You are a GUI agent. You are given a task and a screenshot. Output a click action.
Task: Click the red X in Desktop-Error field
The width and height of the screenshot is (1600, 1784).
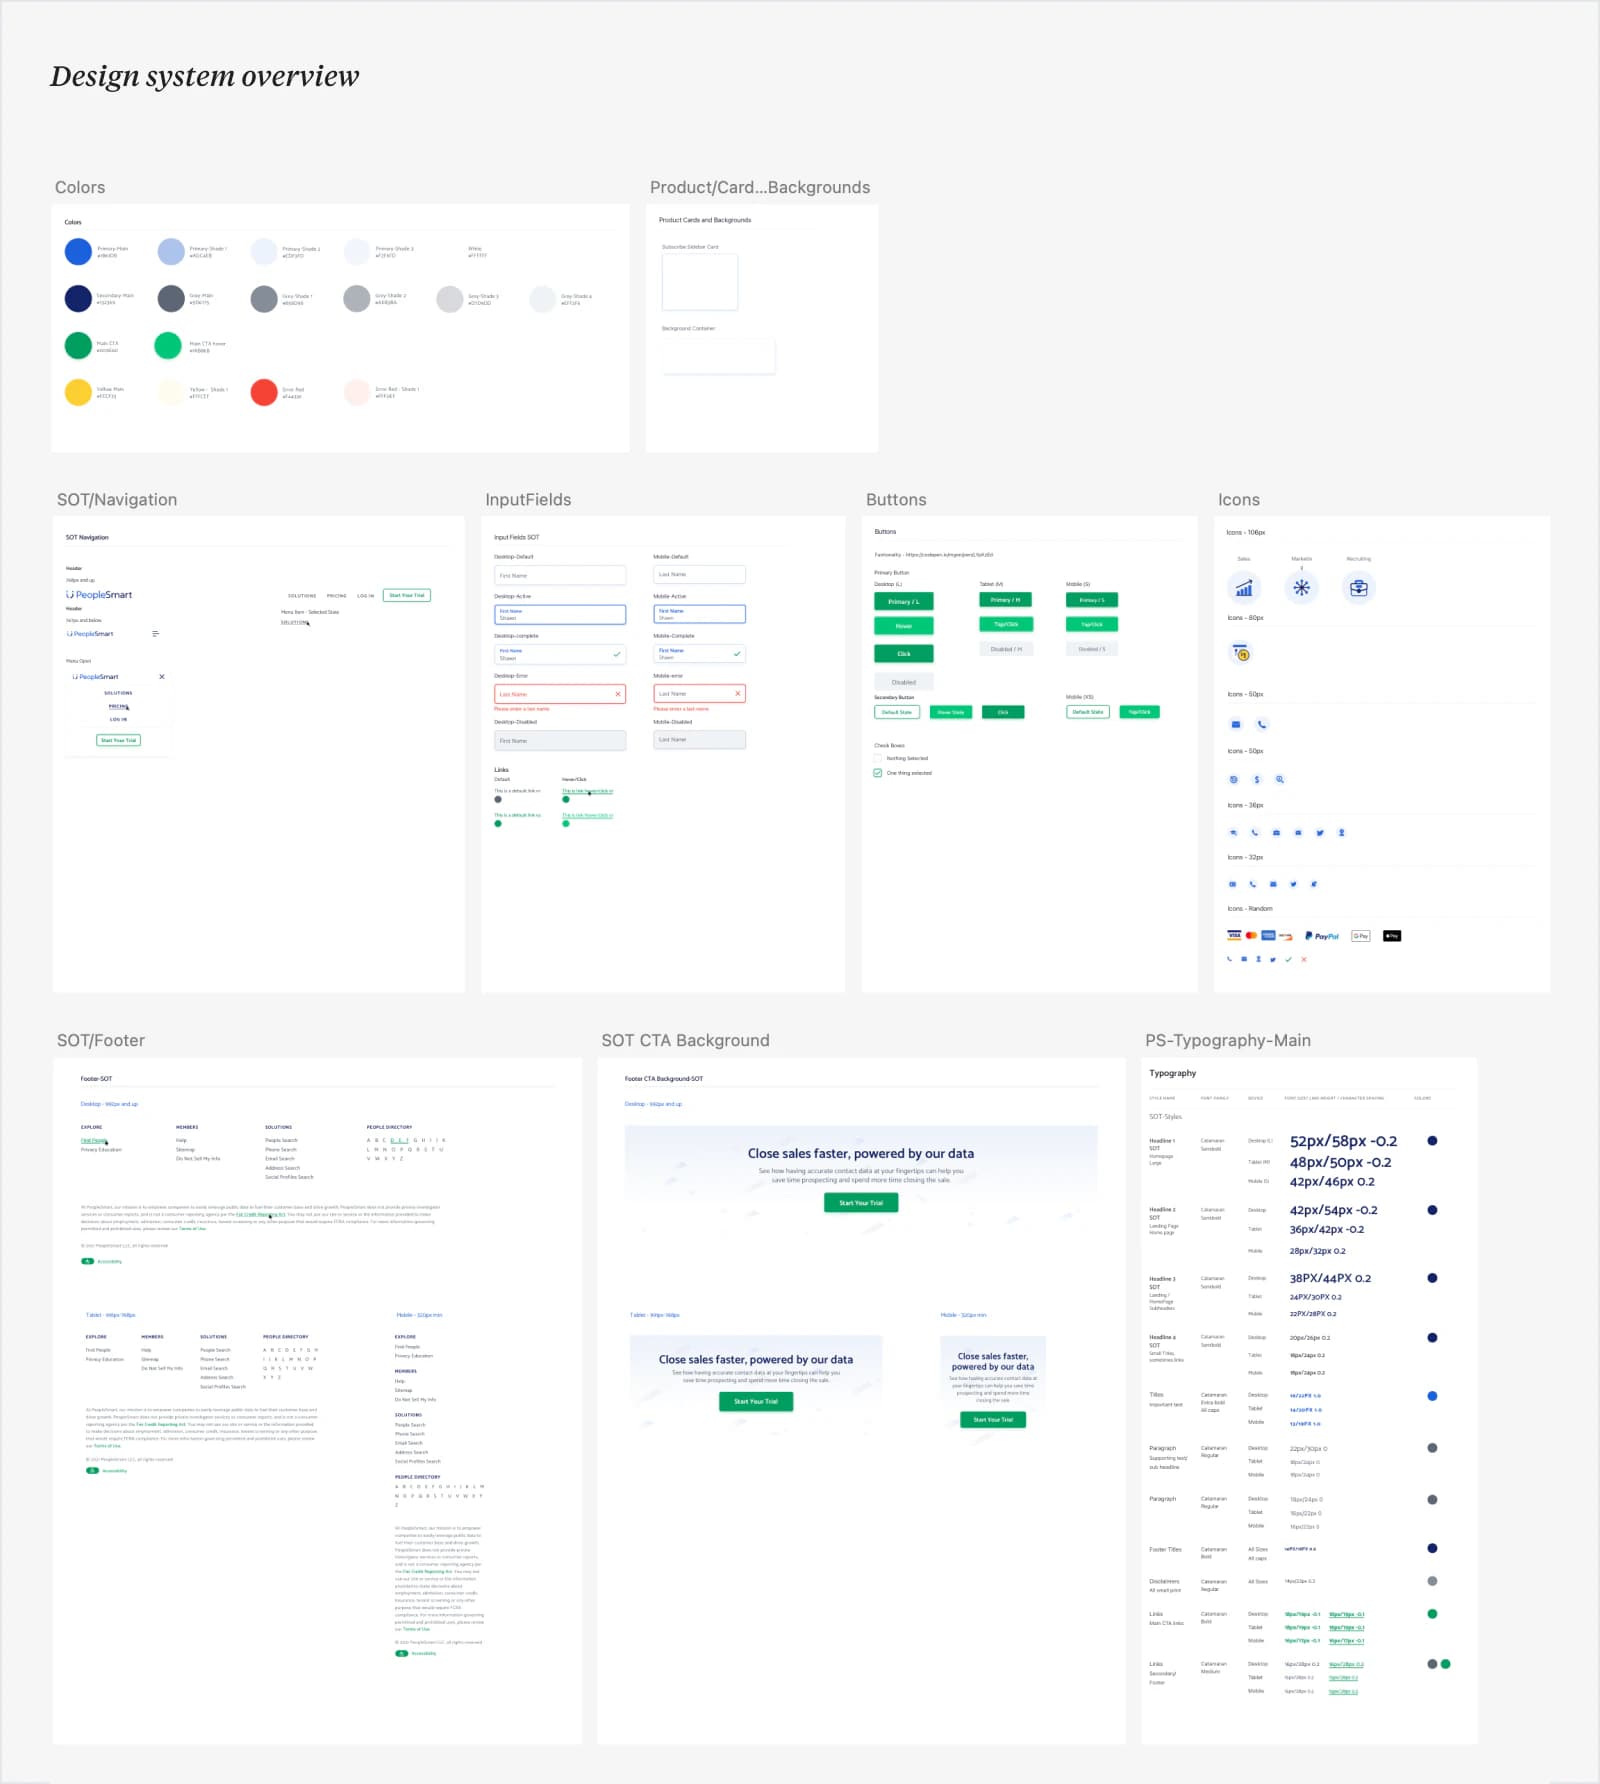618,694
